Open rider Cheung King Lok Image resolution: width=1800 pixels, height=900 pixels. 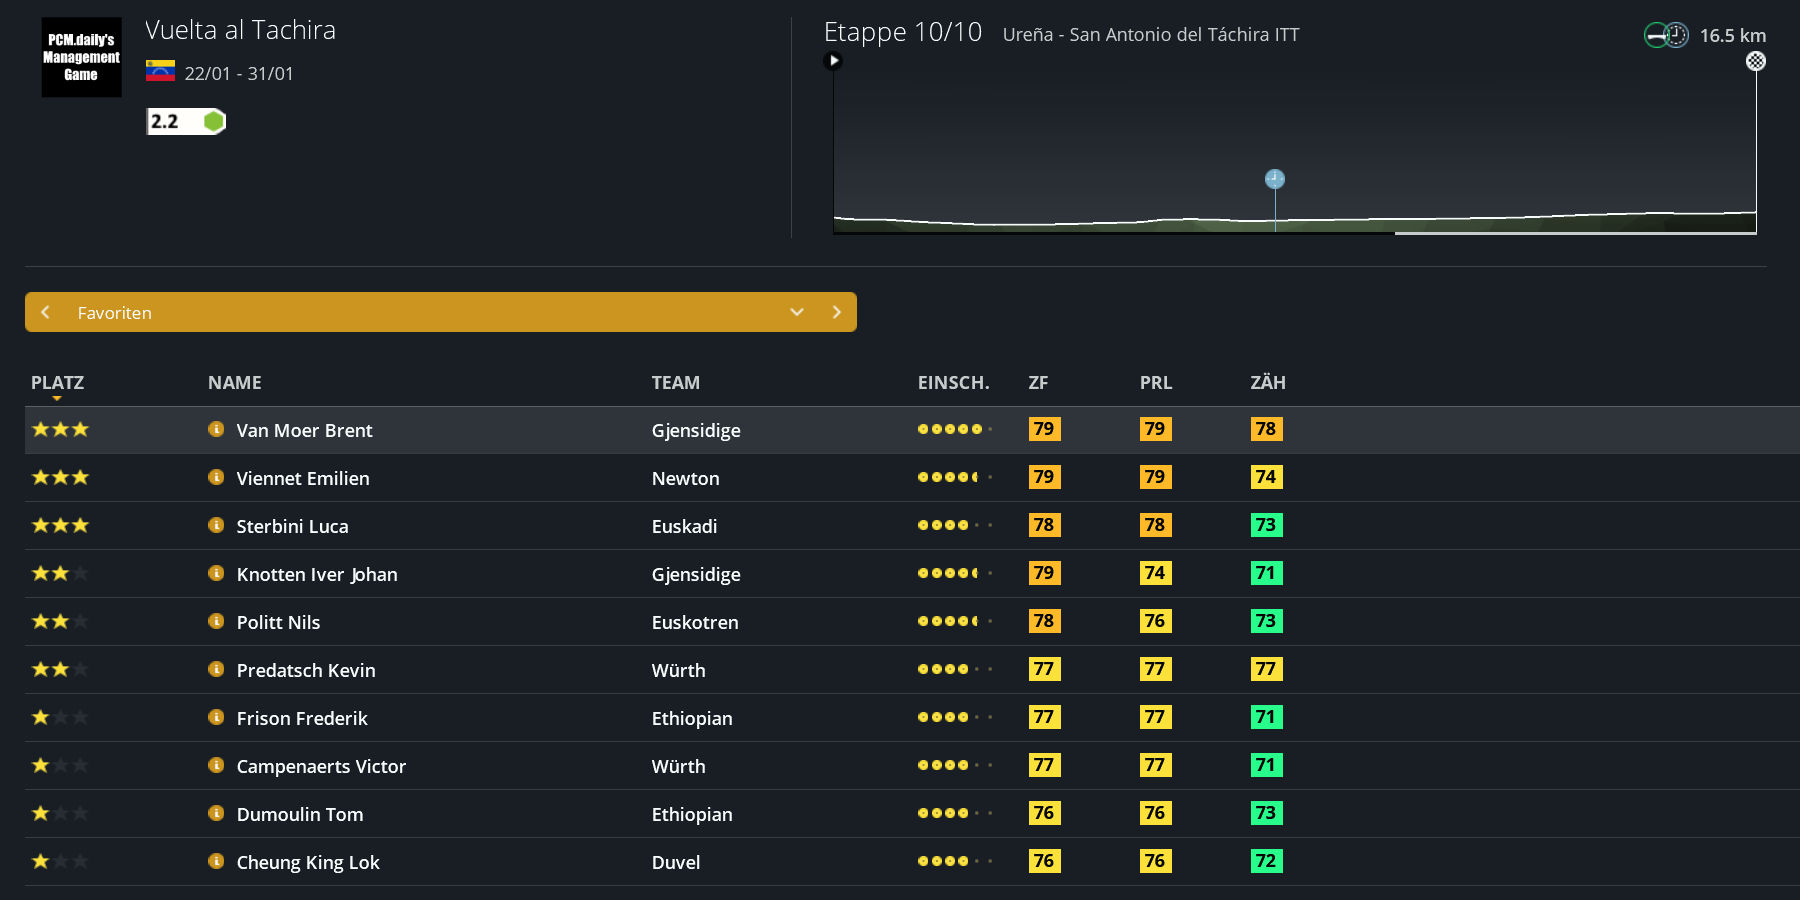click(308, 863)
